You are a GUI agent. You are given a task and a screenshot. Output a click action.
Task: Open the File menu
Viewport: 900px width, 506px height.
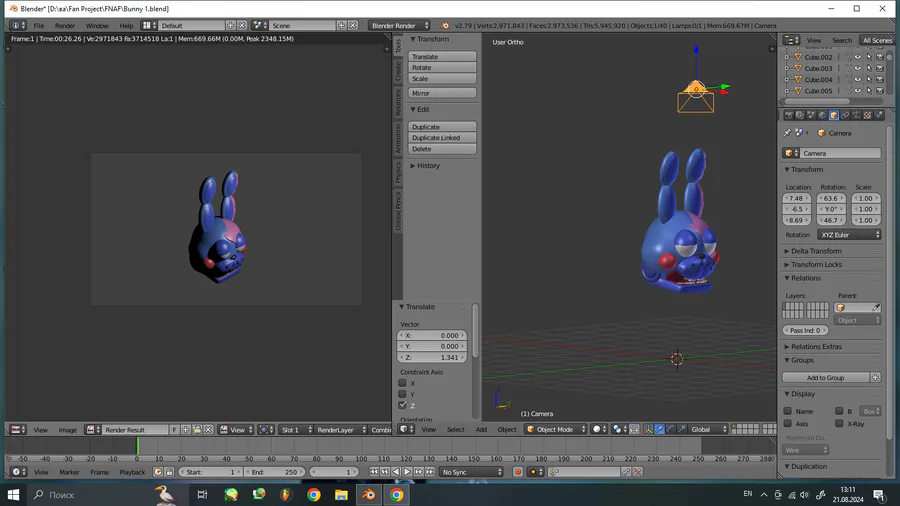point(38,26)
